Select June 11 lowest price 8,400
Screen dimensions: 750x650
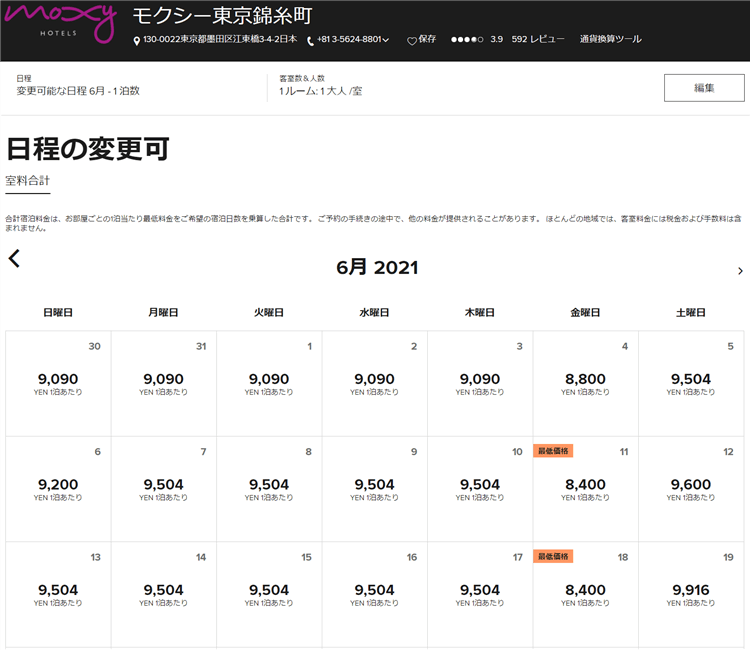(585, 485)
